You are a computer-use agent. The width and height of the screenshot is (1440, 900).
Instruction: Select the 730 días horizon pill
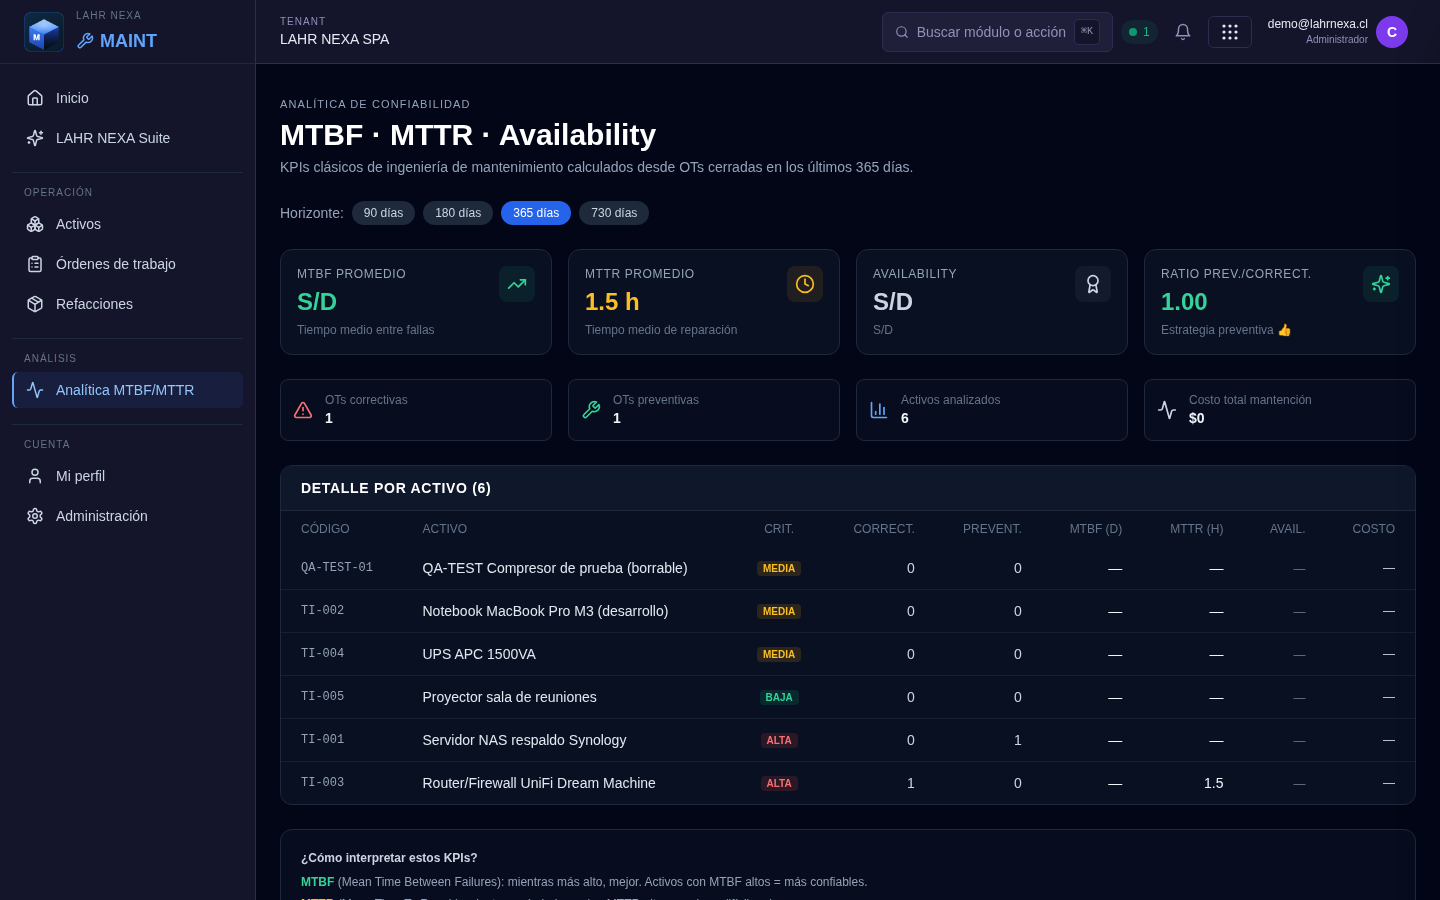point(614,213)
